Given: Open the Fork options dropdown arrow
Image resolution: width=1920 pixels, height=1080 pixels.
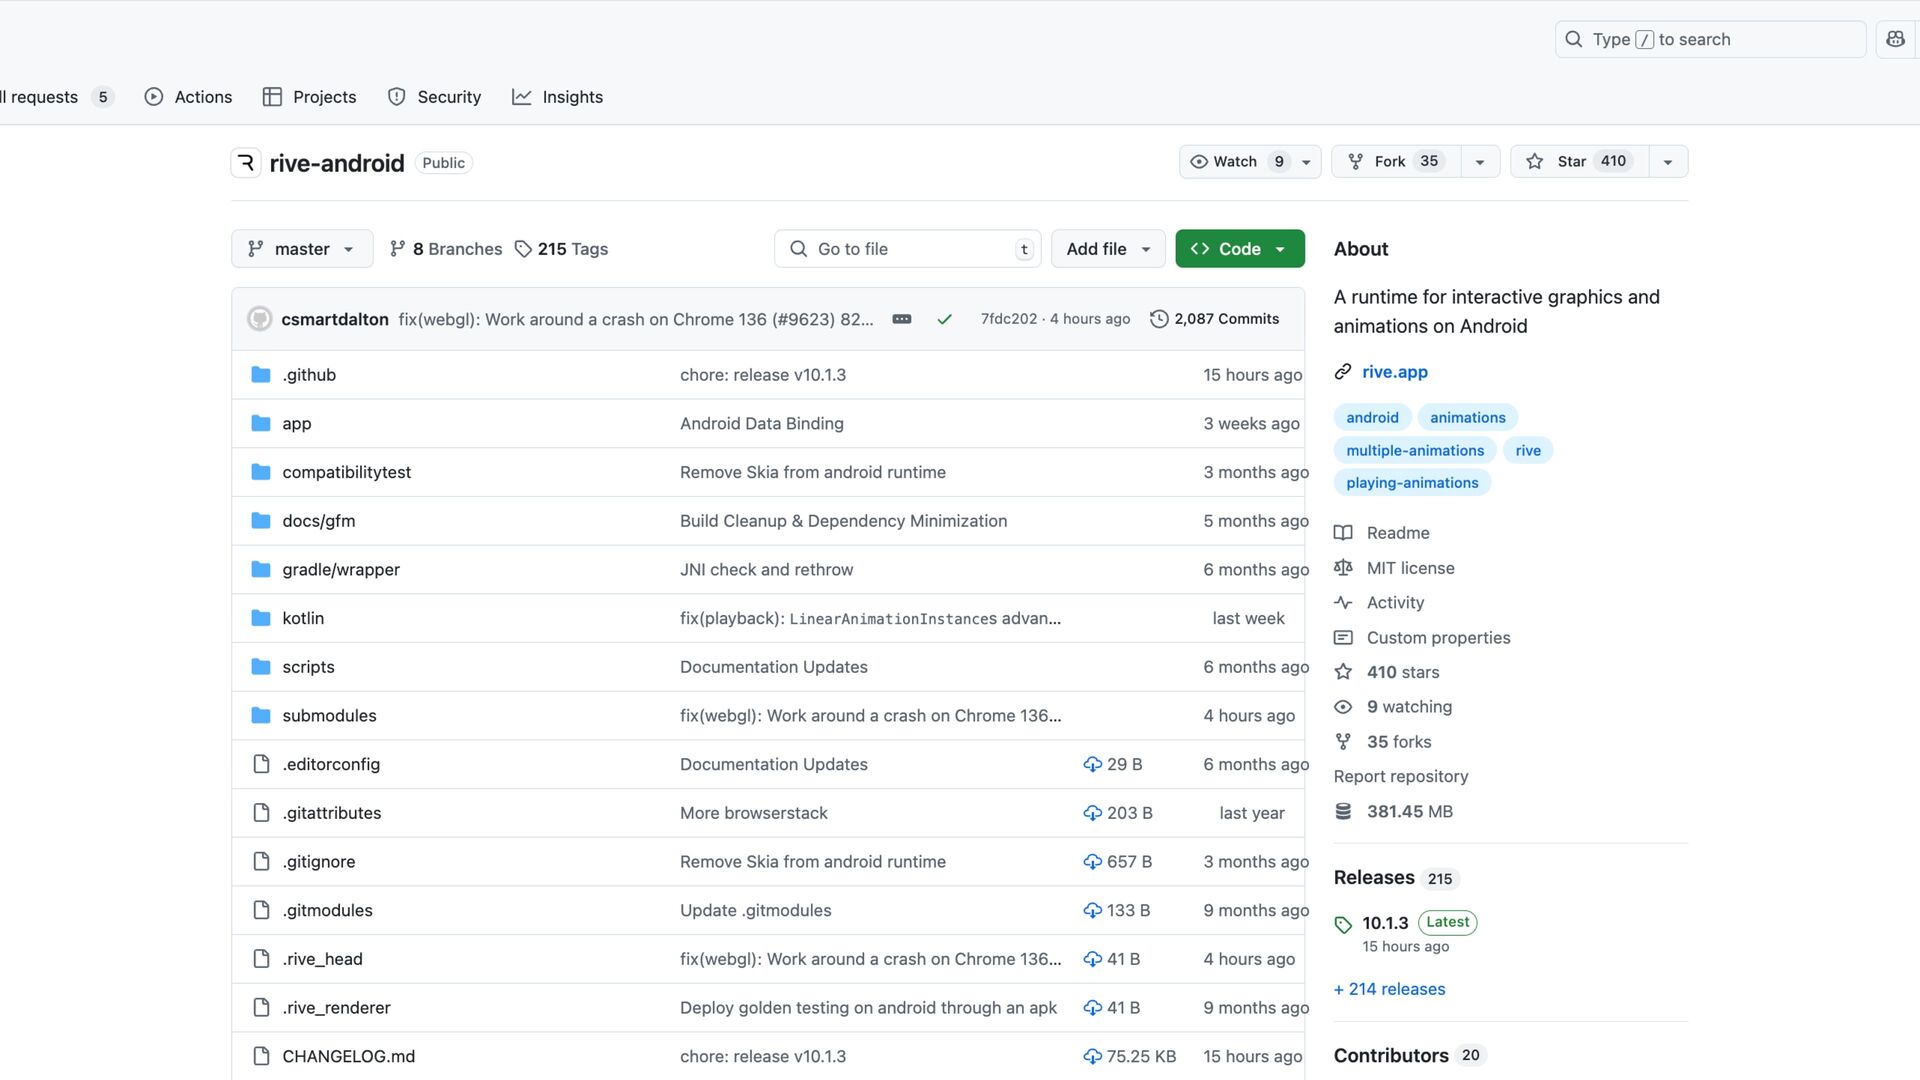Looking at the screenshot, I should [x=1480, y=162].
